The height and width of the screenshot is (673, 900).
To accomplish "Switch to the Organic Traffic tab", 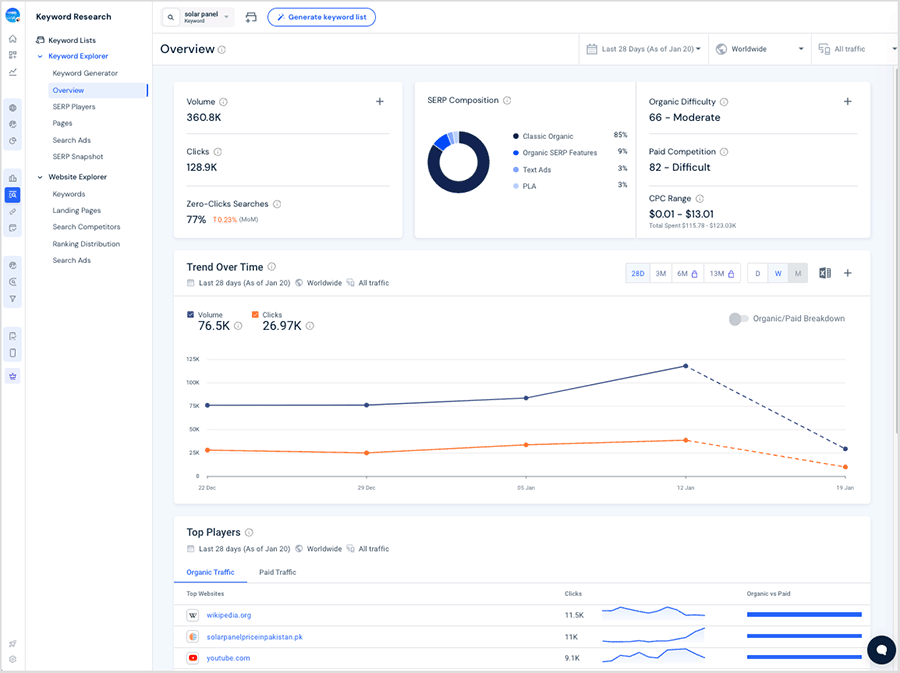I will coord(210,573).
